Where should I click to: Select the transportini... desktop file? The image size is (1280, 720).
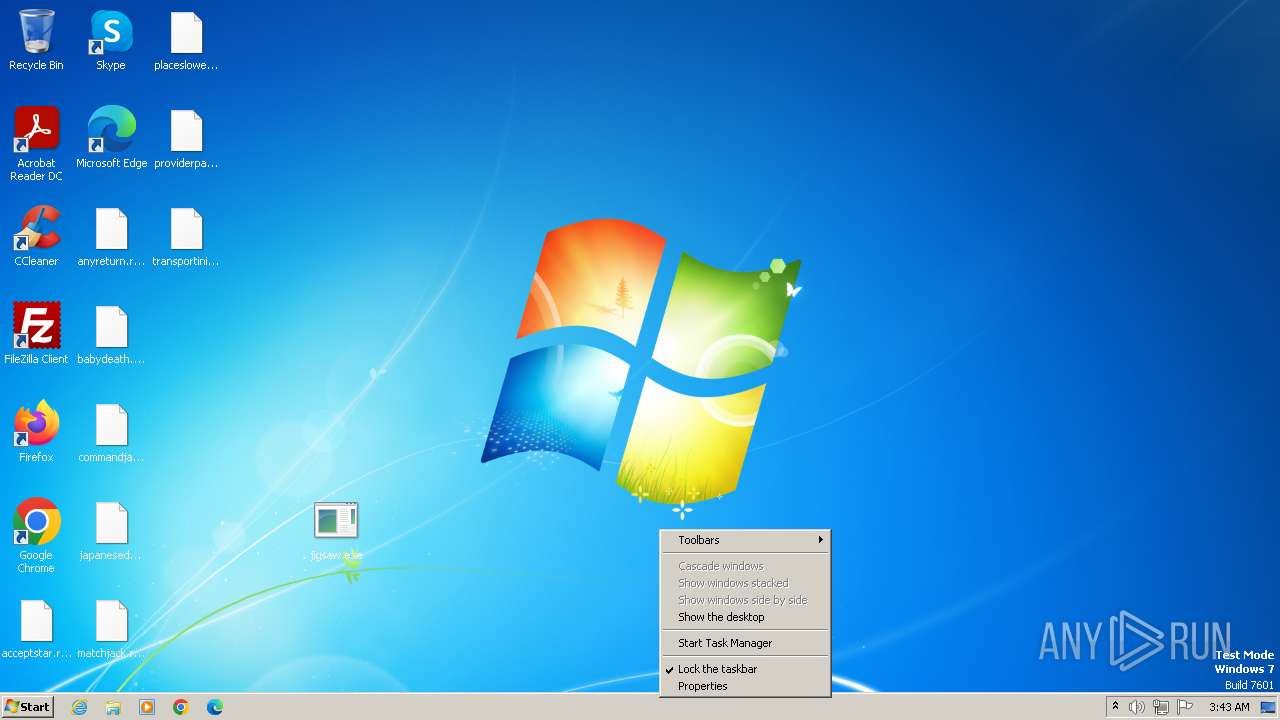[186, 236]
